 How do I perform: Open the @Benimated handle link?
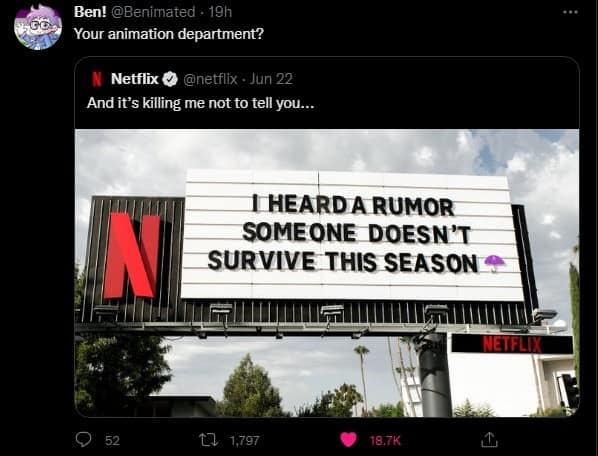coord(153,12)
